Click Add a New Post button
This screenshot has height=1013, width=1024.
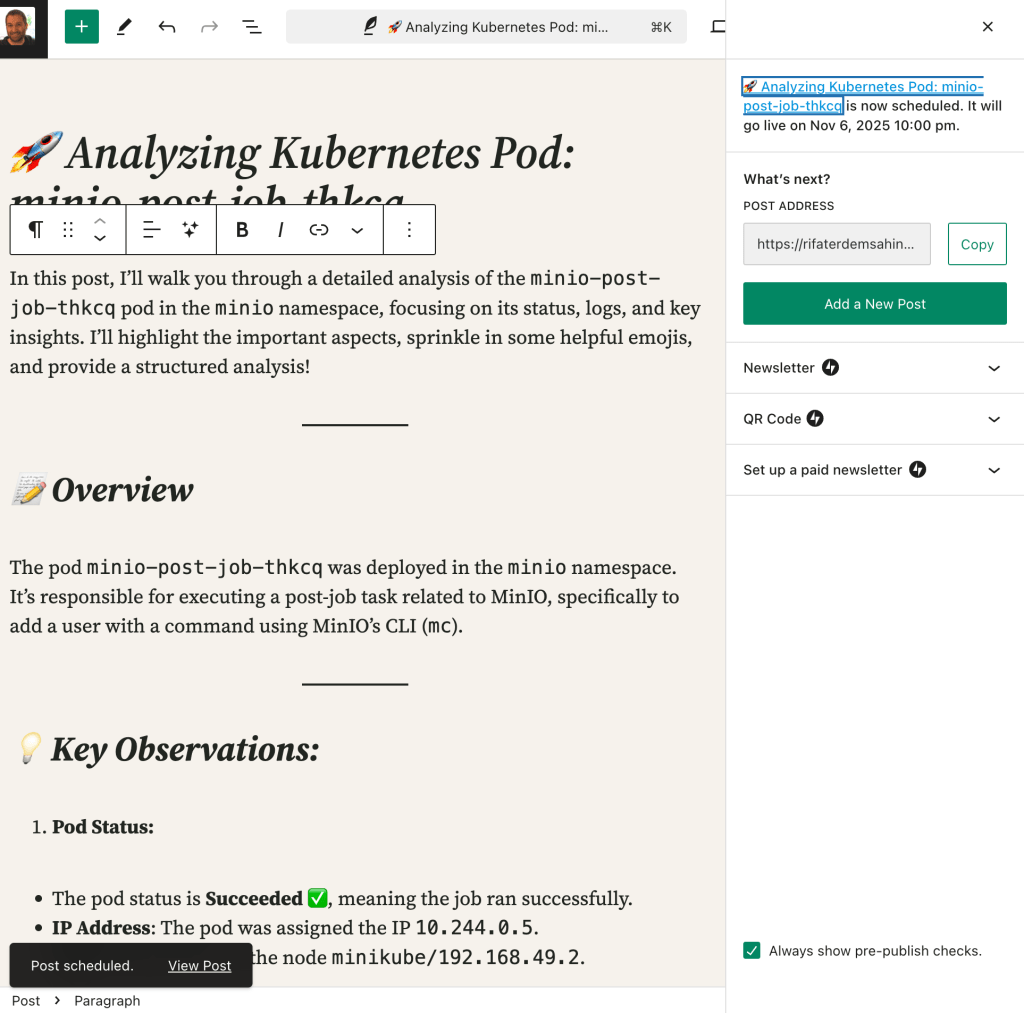click(874, 304)
